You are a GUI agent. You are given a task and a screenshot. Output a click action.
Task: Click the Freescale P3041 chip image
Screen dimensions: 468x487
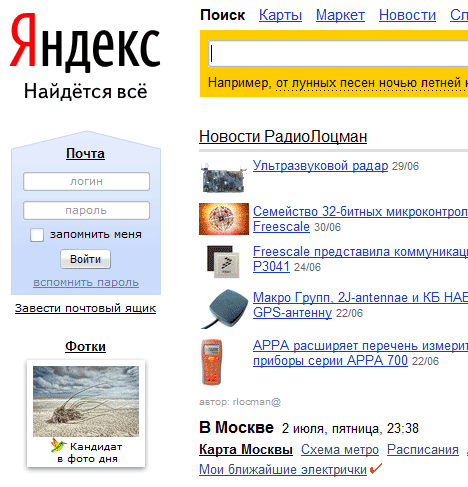(223, 261)
